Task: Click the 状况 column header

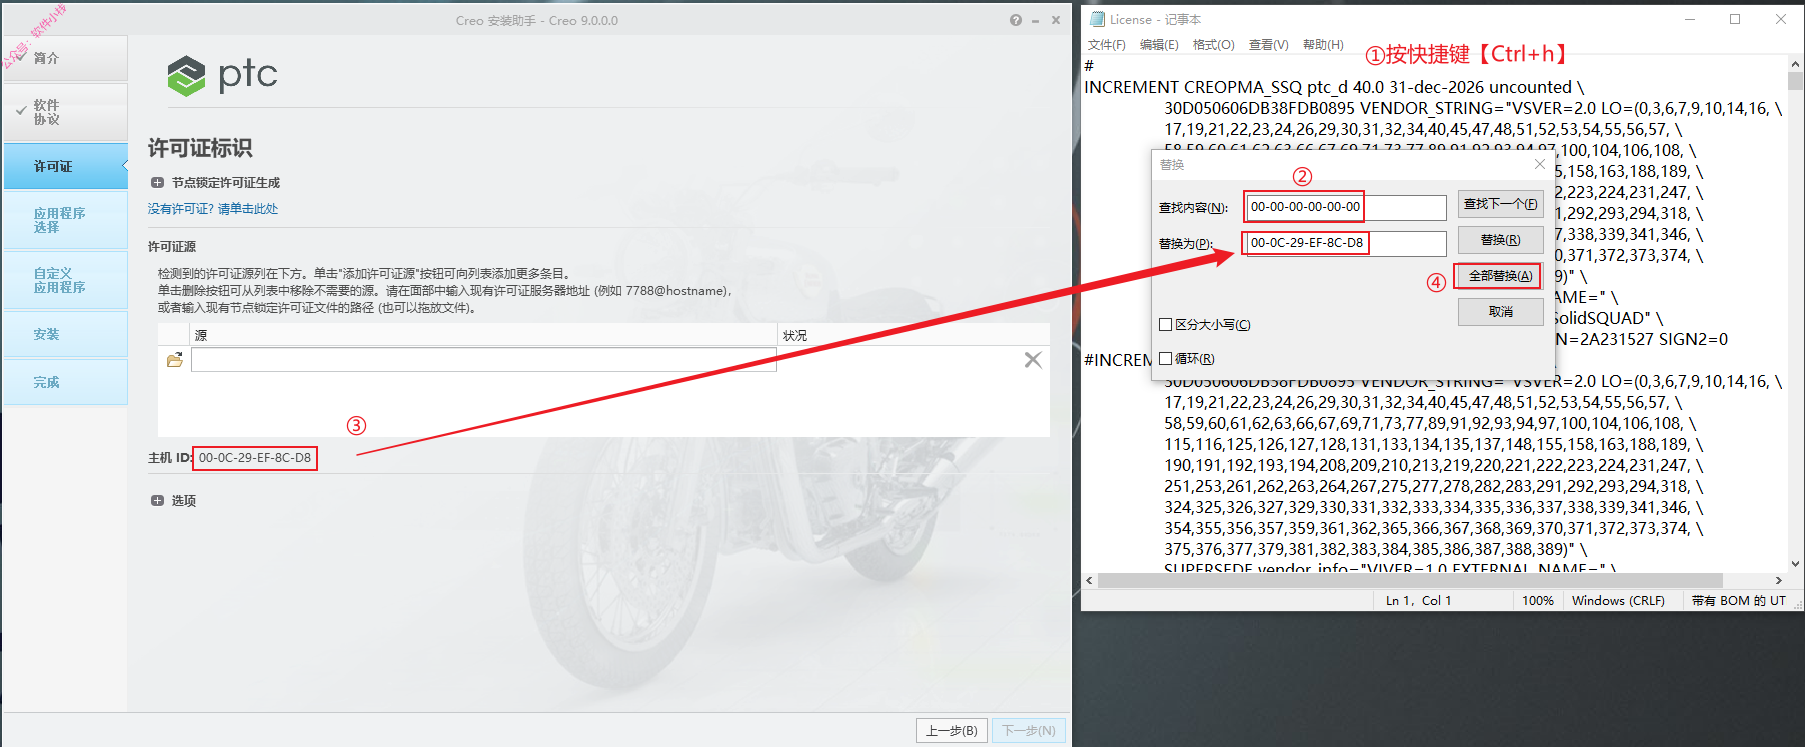Action: (x=914, y=335)
